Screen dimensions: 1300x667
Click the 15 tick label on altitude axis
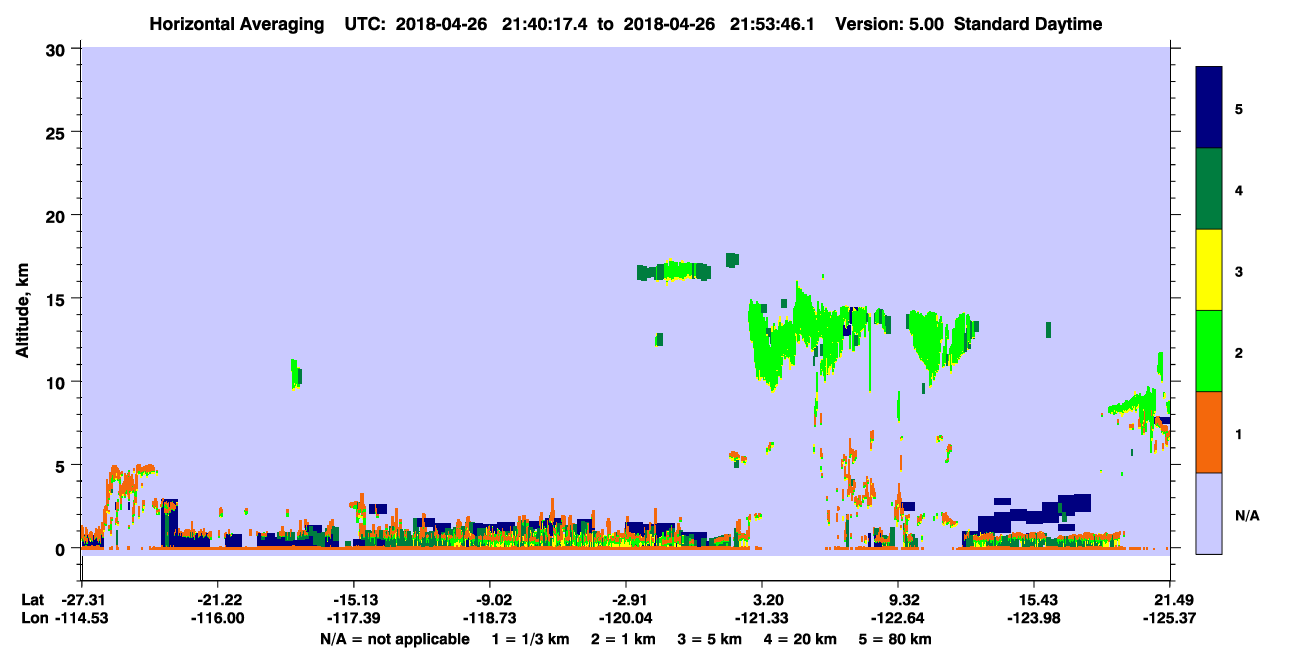point(57,299)
